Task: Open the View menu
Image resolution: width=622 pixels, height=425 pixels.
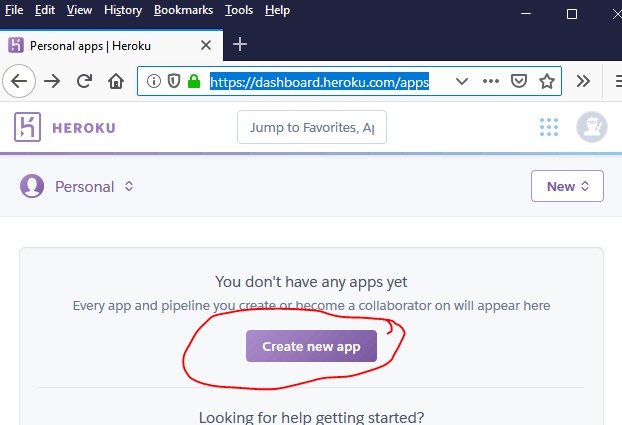Action: pos(79,10)
